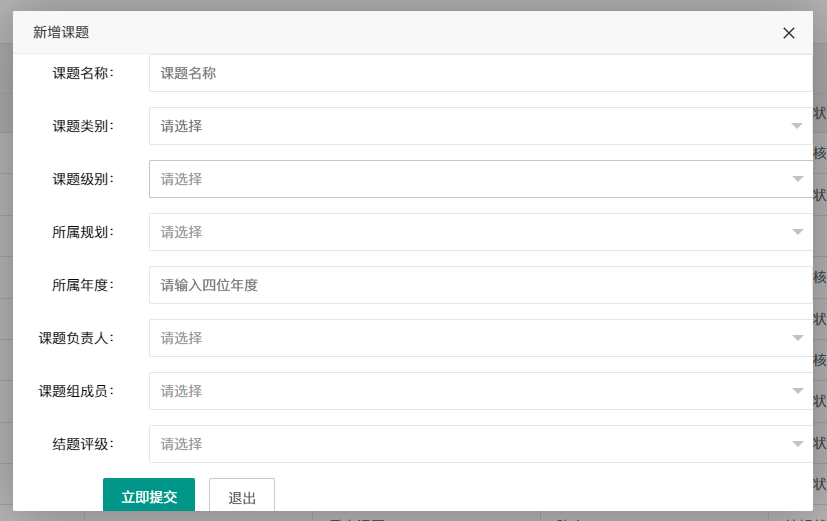
Task: Click the 课题名称 text input field
Action: (x=480, y=73)
